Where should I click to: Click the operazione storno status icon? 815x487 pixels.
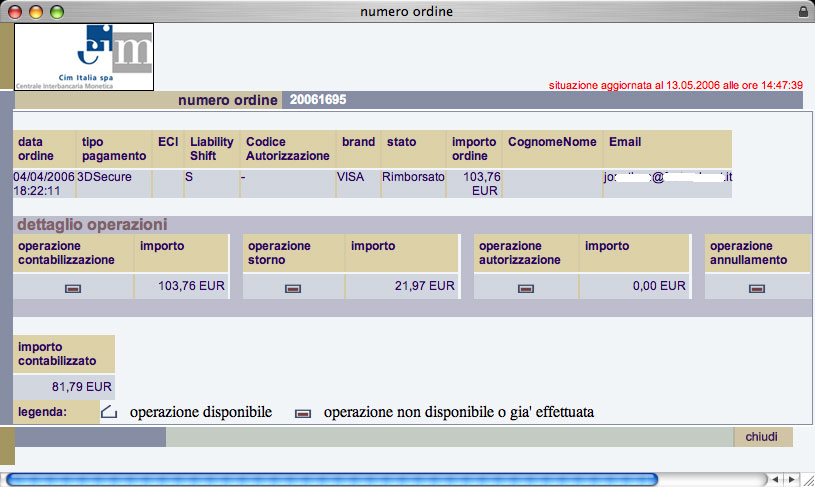pyautogui.click(x=293, y=288)
